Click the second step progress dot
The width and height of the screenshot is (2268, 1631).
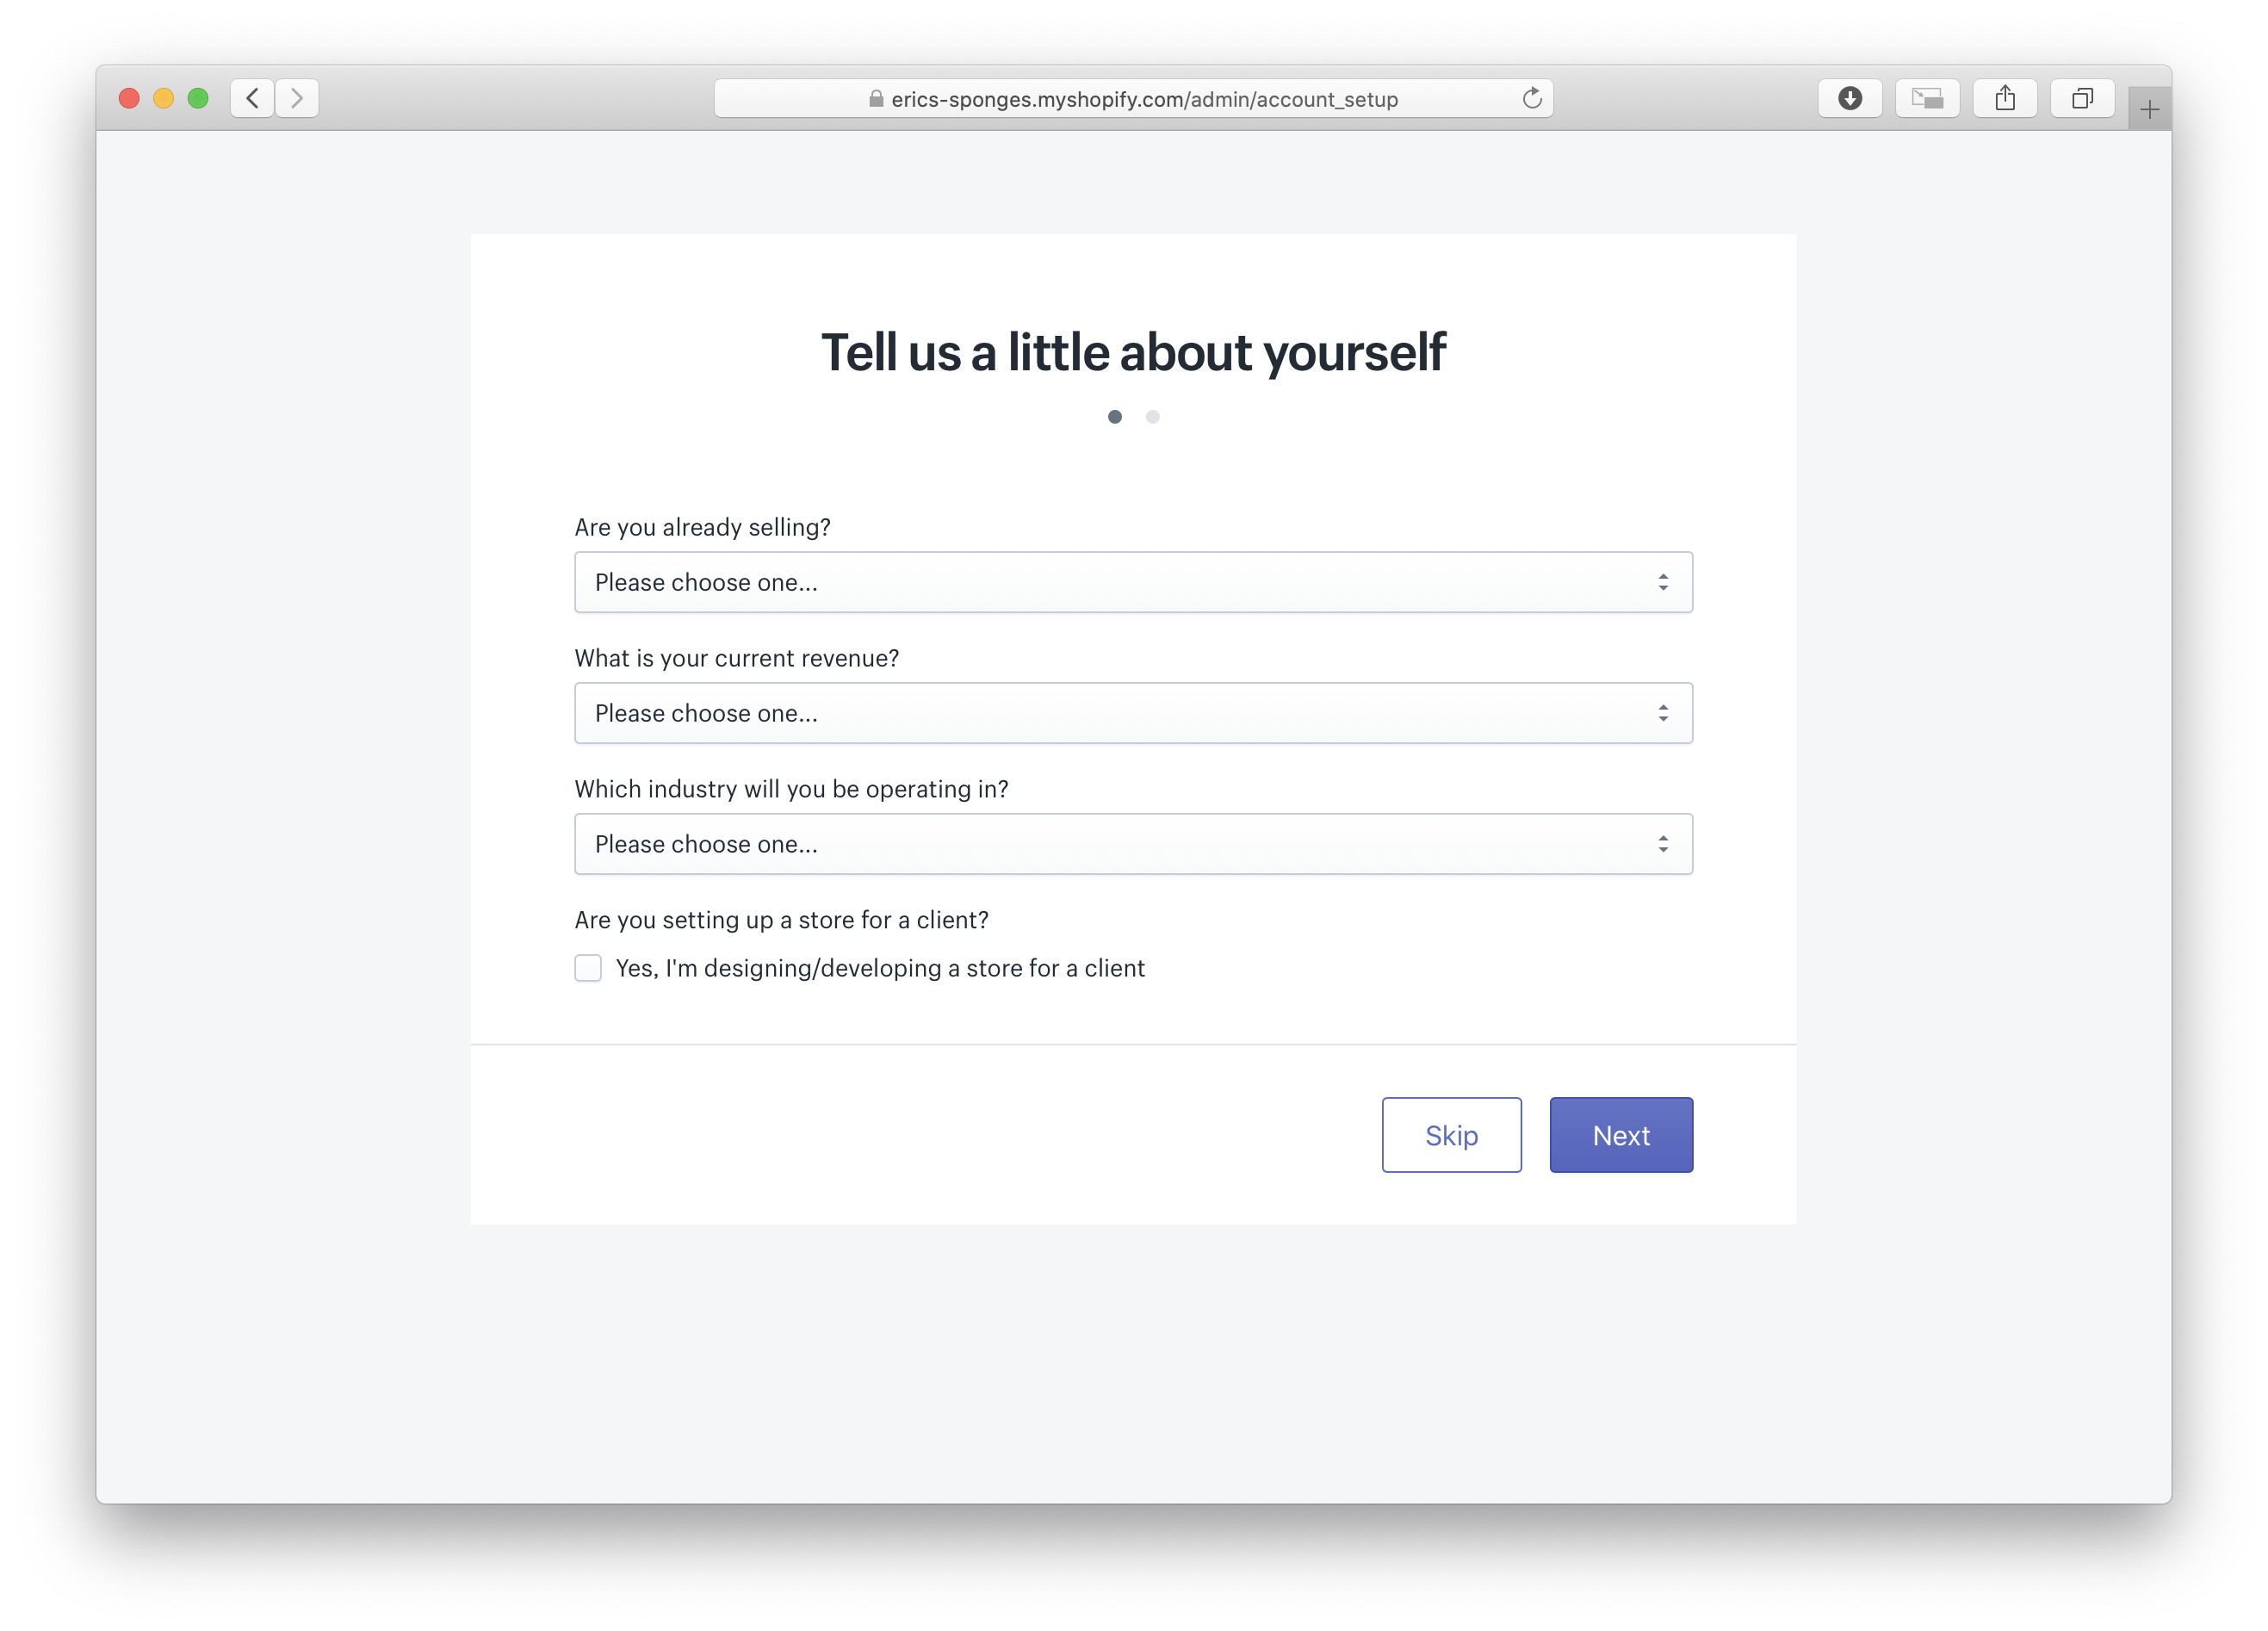[x=1153, y=417]
